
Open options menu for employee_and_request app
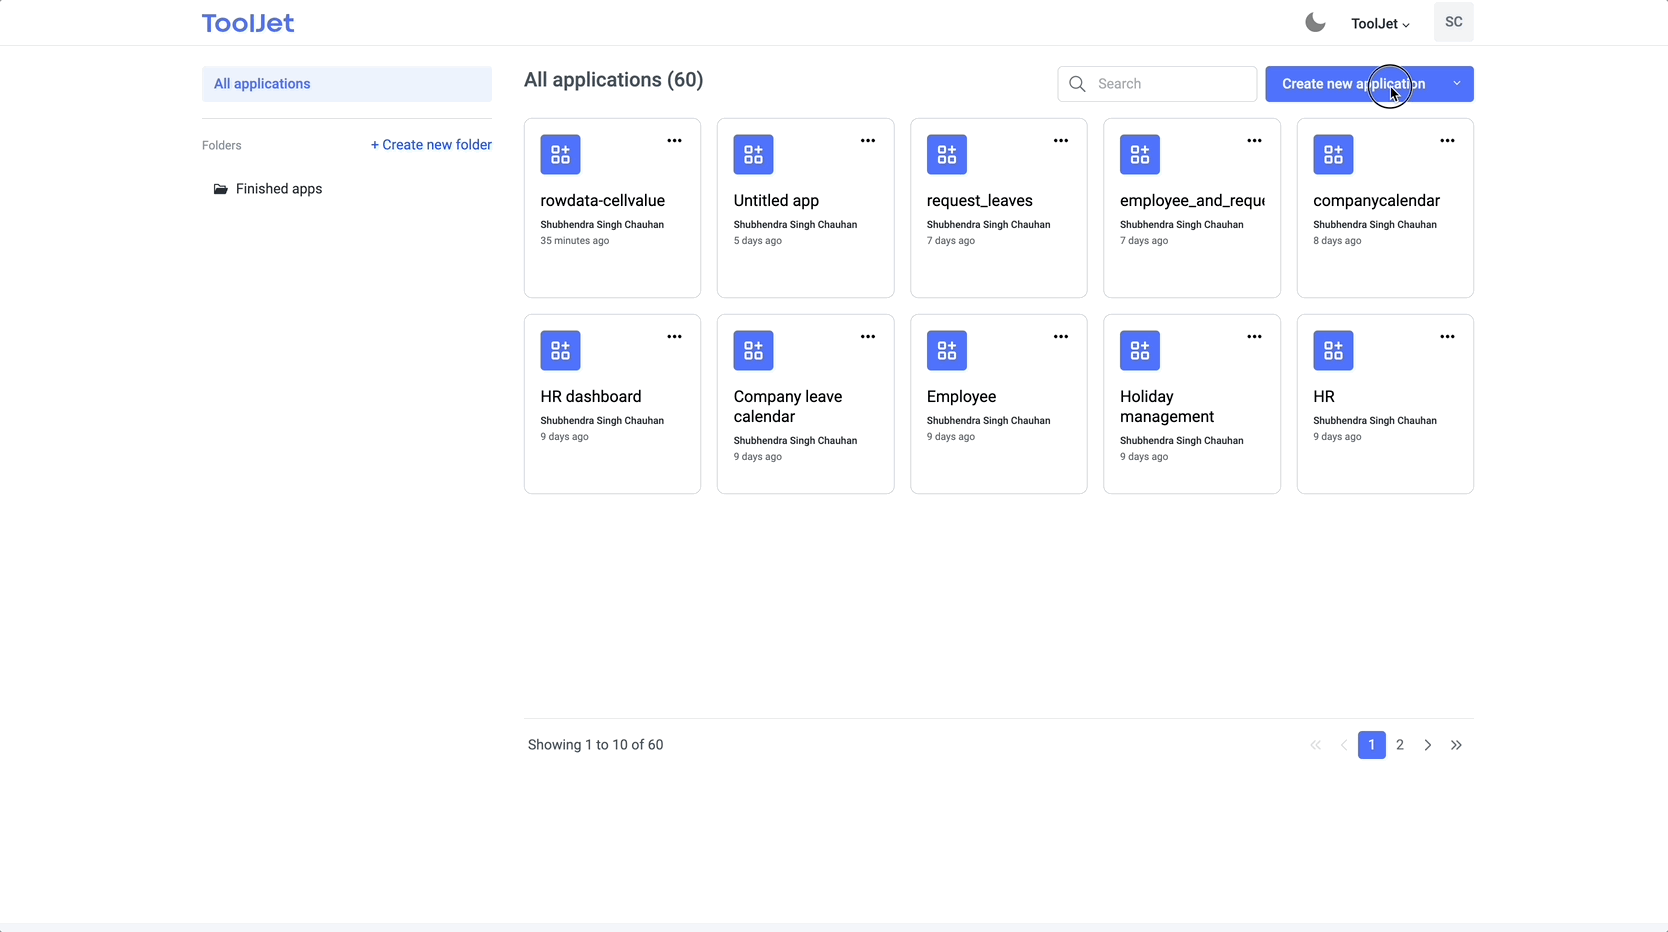[x=1254, y=141]
